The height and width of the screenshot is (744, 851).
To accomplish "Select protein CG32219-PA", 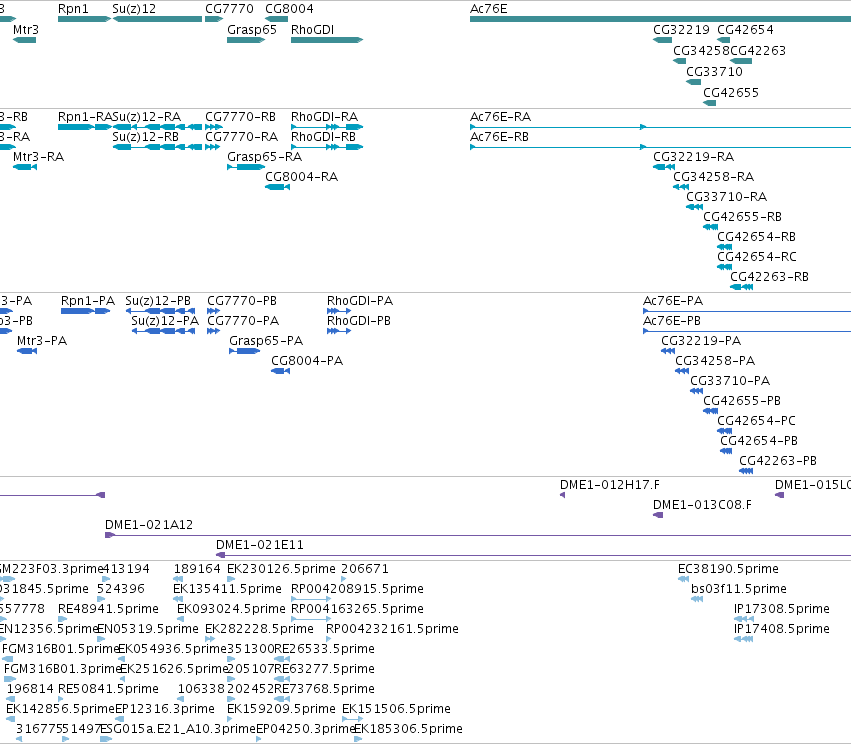I will pyautogui.click(x=701, y=341).
